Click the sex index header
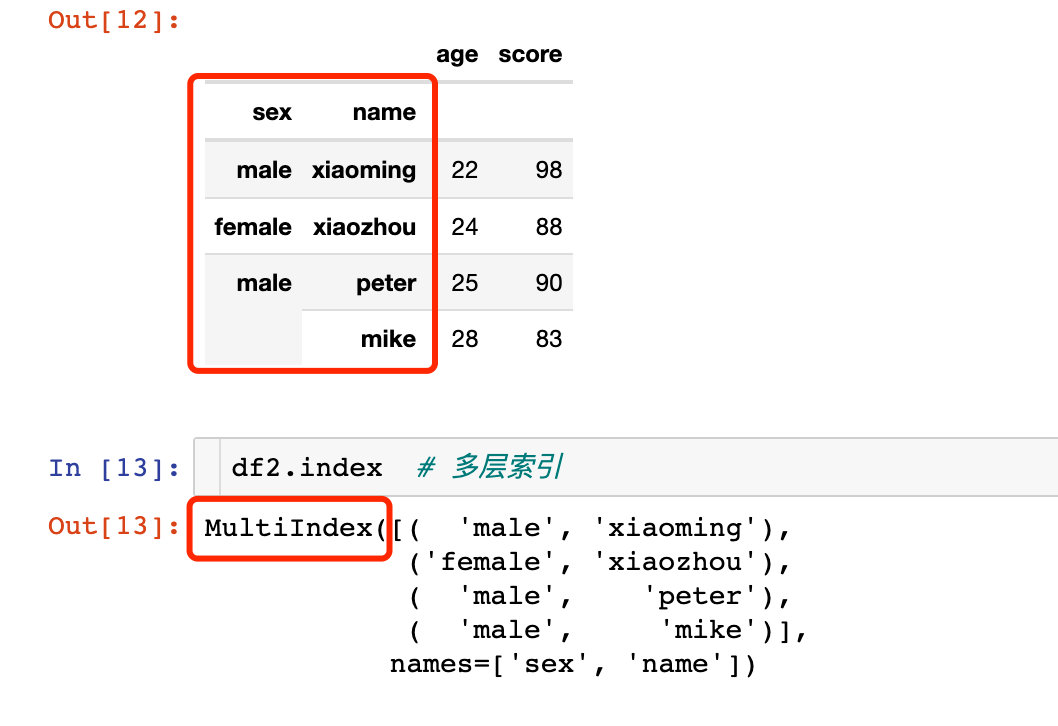This screenshot has width=1058, height=726. pos(272,112)
